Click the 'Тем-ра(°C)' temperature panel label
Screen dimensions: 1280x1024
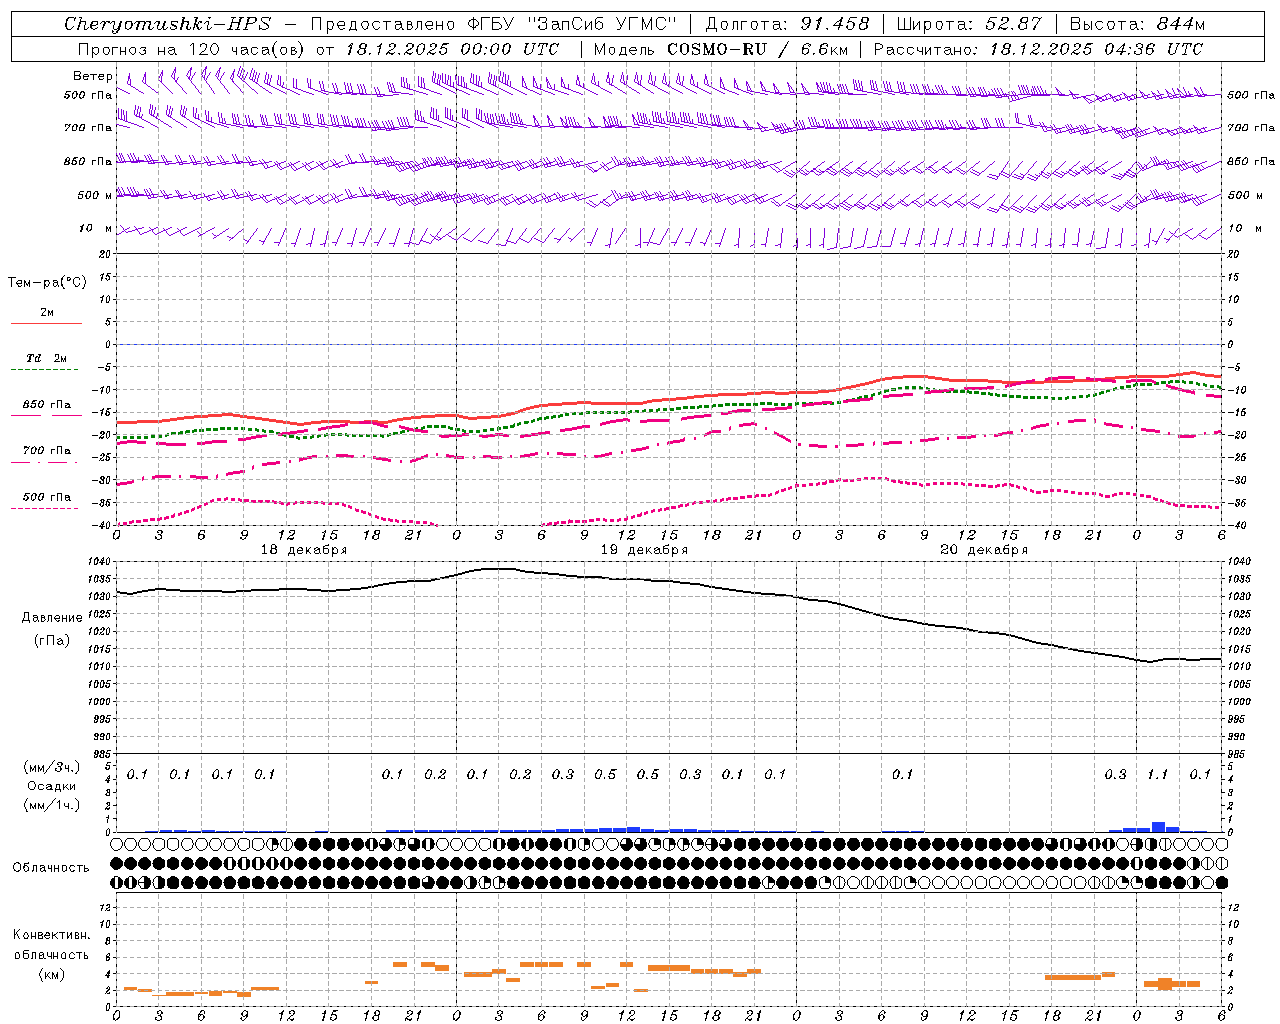(x=47, y=282)
